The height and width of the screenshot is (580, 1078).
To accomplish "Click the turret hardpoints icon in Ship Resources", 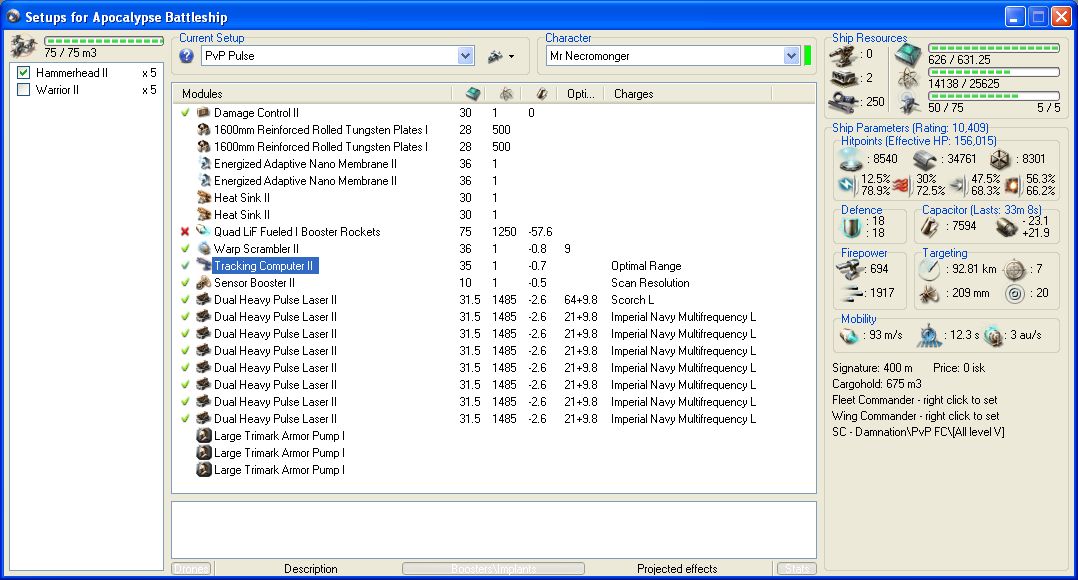I will (x=843, y=55).
